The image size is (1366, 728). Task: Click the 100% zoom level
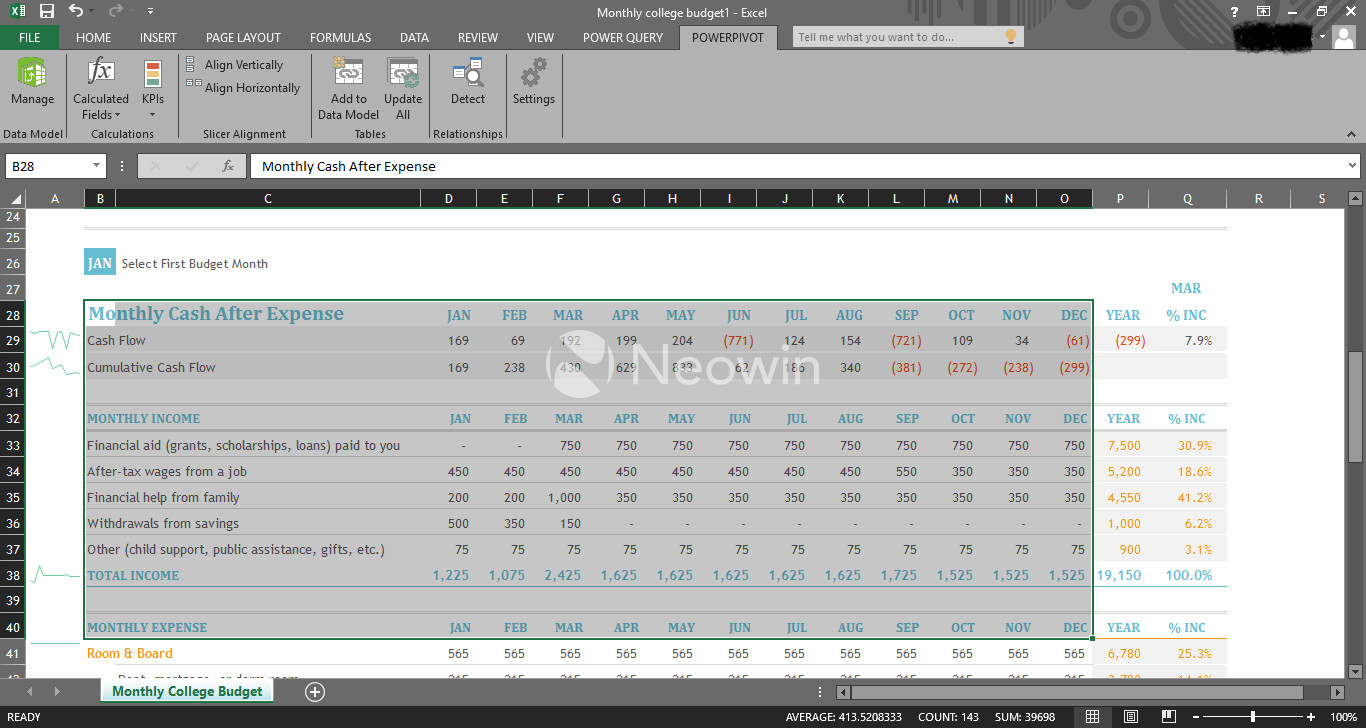pos(1342,717)
